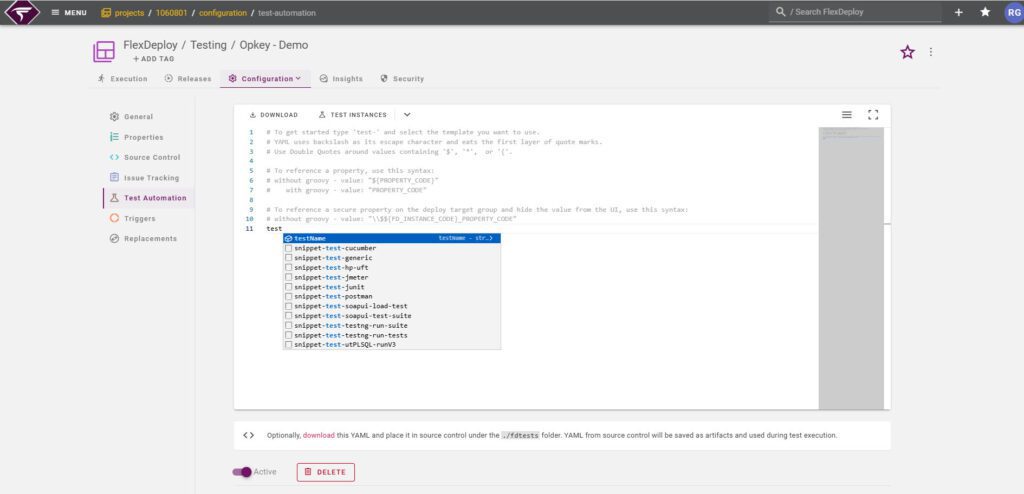Switch to the Insights tab
This screenshot has height=494, width=1024.
(x=340, y=78)
